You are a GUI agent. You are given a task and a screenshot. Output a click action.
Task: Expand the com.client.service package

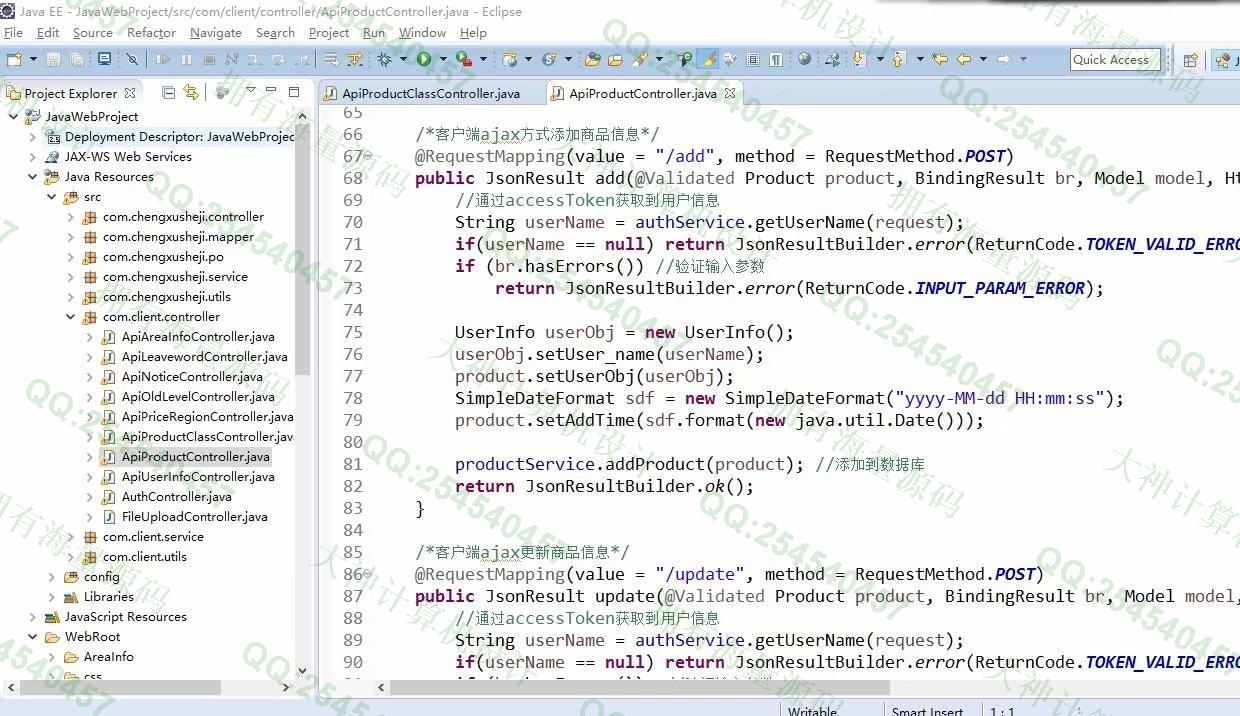coord(71,536)
